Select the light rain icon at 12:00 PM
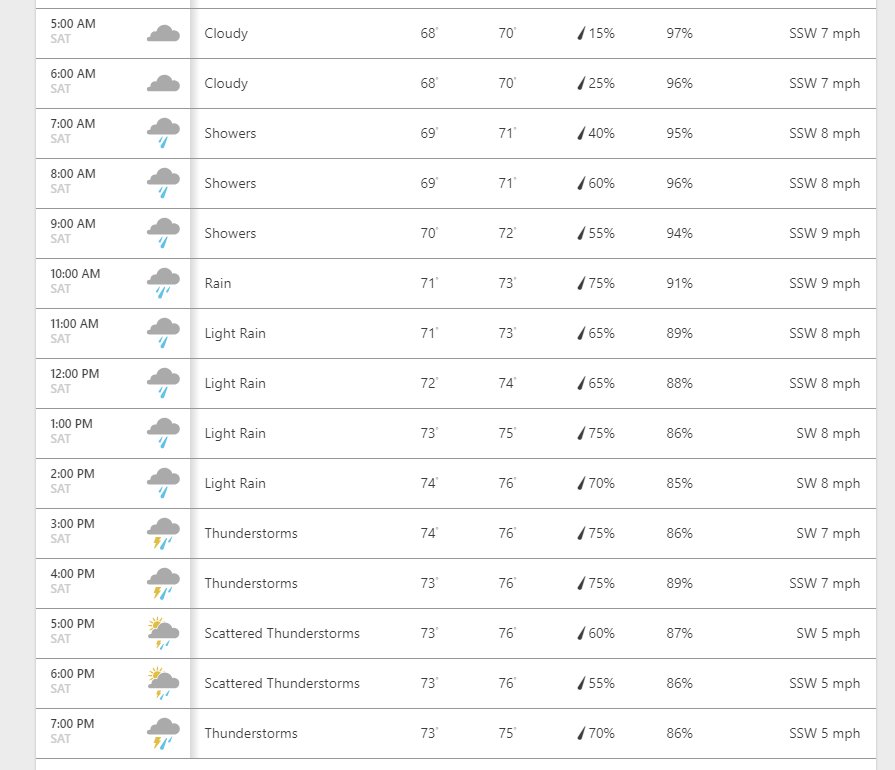Image resolution: width=895 pixels, height=770 pixels. [x=163, y=383]
